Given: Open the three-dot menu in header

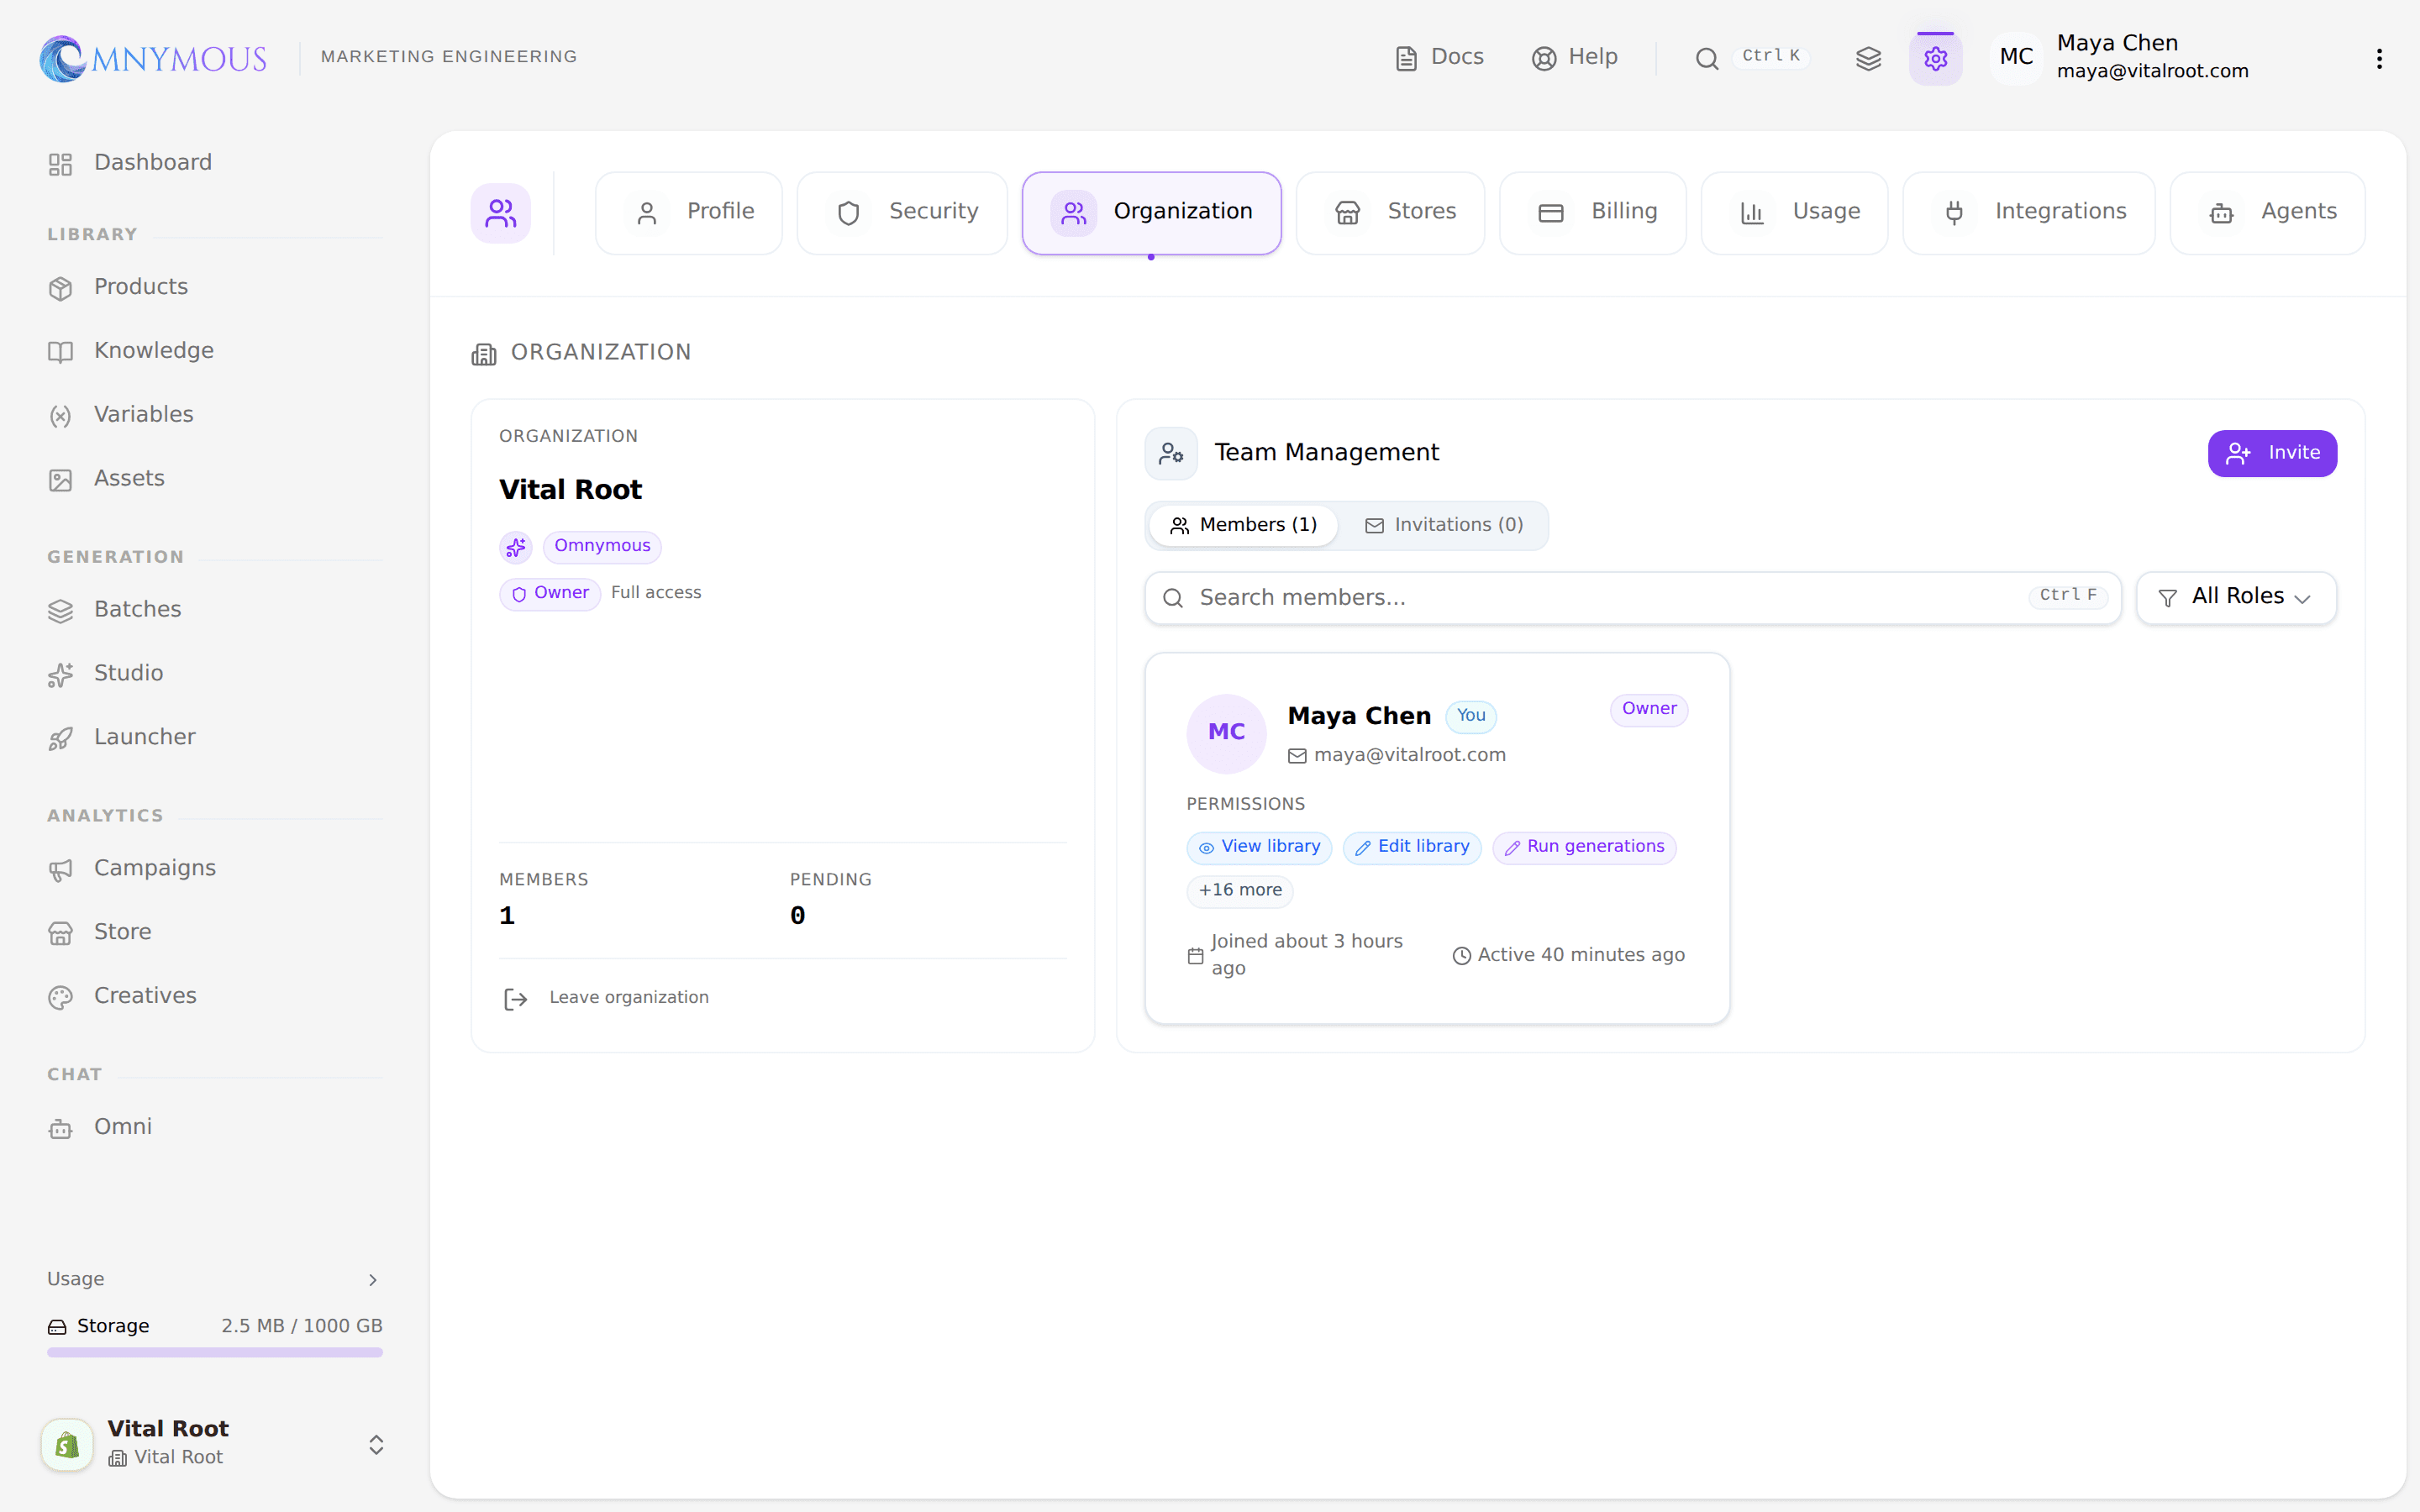Looking at the screenshot, I should (2379, 58).
